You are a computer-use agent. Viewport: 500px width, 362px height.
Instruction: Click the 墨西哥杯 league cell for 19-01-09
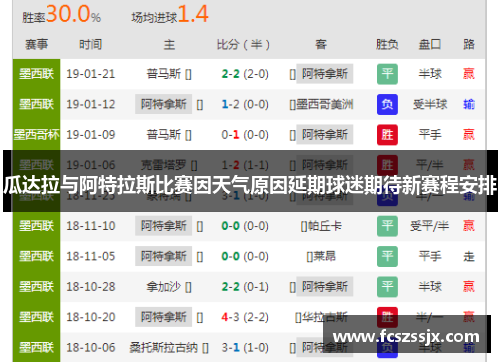coord(36,135)
